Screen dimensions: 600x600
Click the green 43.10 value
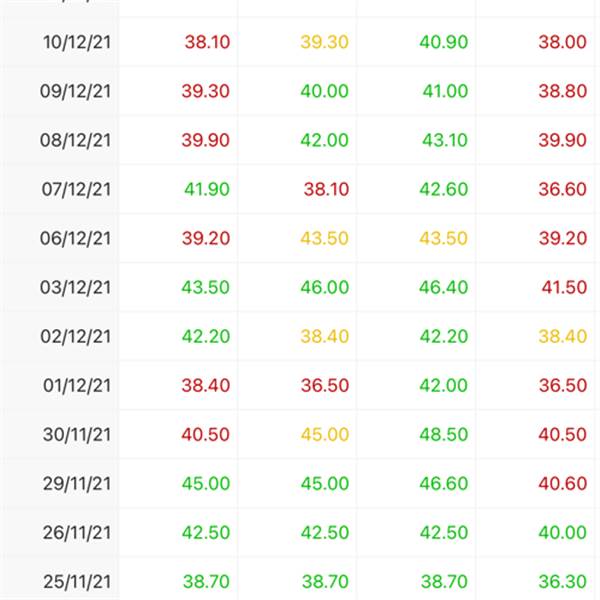click(445, 140)
